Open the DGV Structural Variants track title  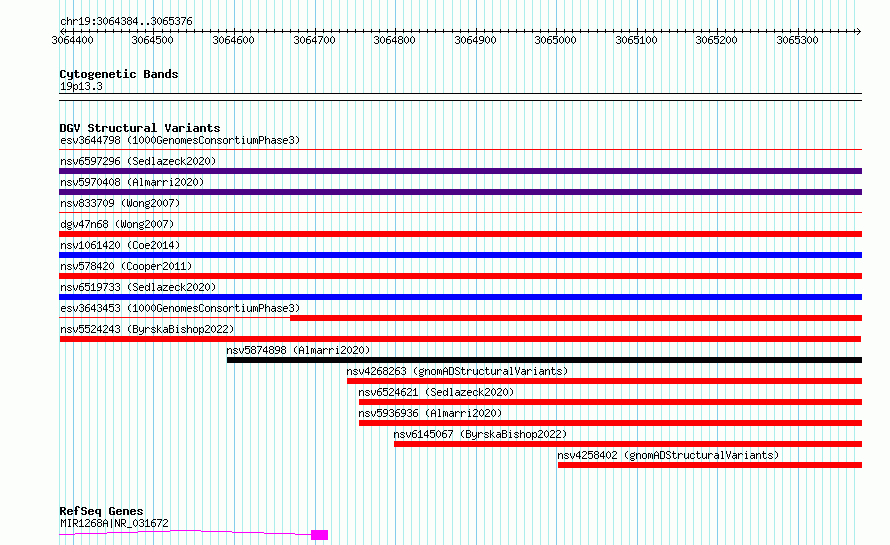click(x=140, y=128)
